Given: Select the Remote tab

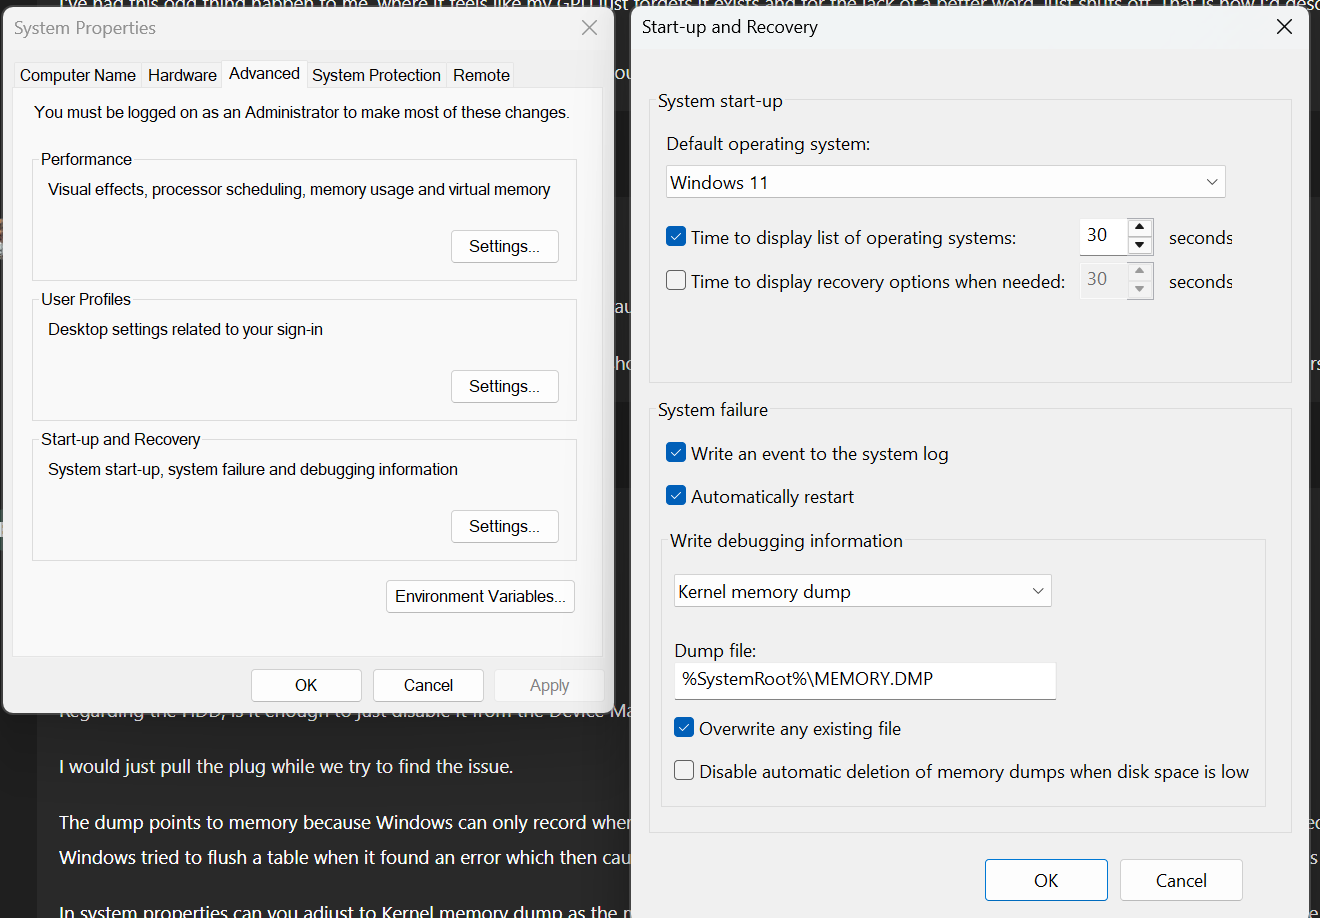Looking at the screenshot, I should pos(481,75).
